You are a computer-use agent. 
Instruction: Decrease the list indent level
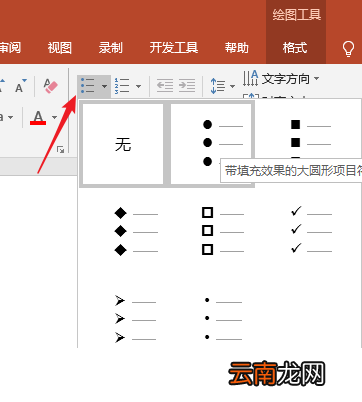[165, 86]
